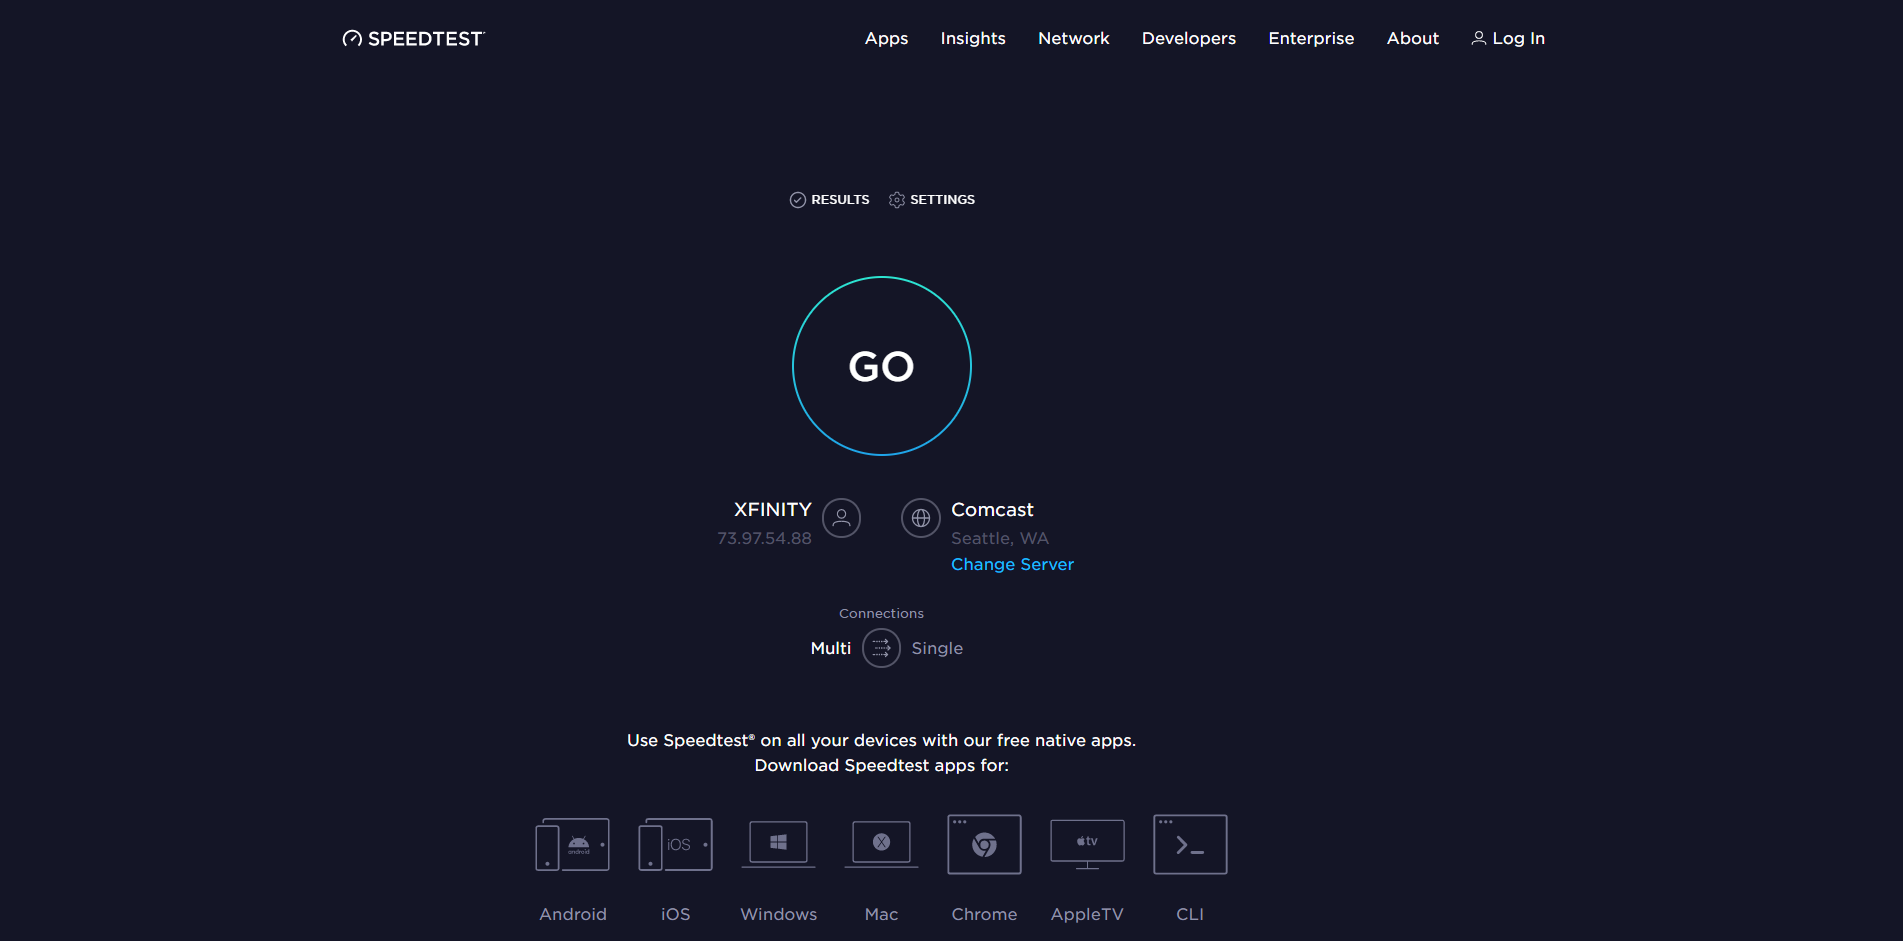Viewport: 1903px width, 941px height.
Task: Click the Connections label
Action: 881,613
